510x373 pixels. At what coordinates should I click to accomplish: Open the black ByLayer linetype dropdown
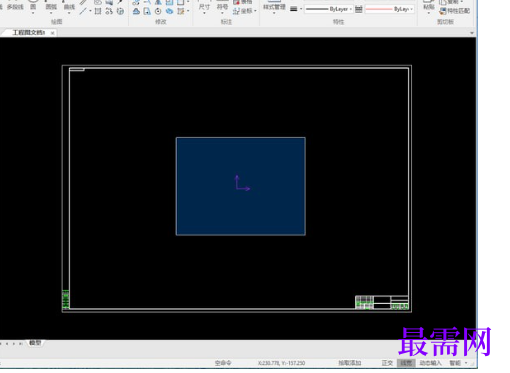click(x=328, y=9)
